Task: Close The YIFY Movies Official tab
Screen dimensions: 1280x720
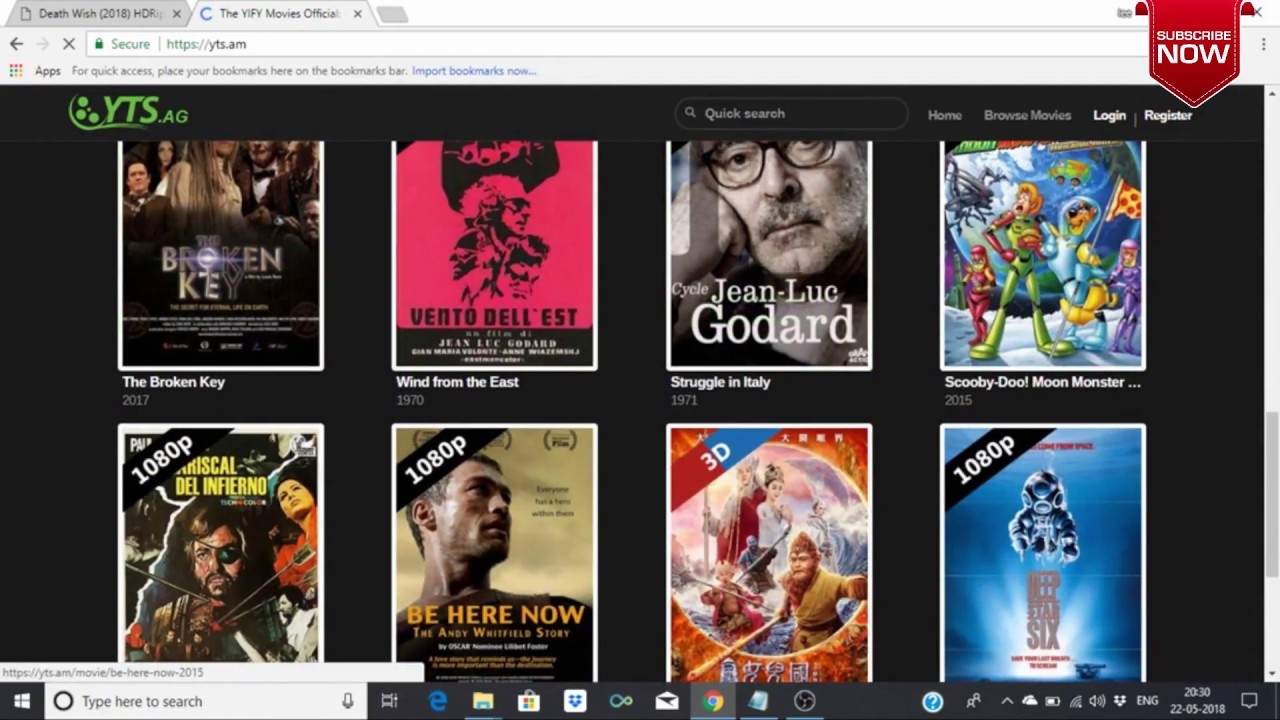Action: point(358,14)
